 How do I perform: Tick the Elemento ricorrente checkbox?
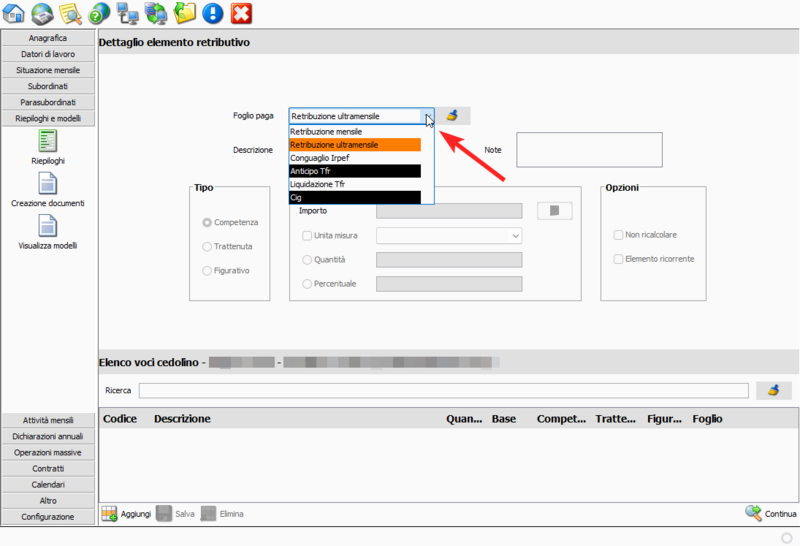[619, 259]
